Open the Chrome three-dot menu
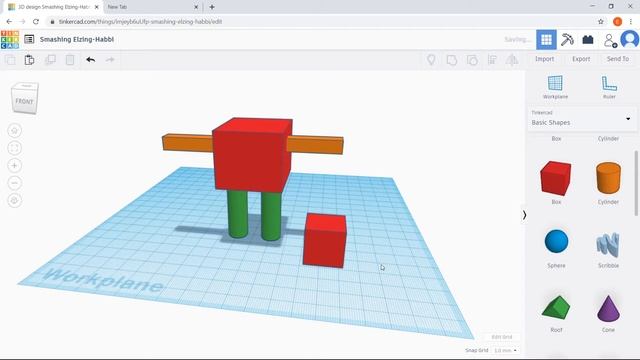This screenshot has height=360, width=640. click(631, 22)
